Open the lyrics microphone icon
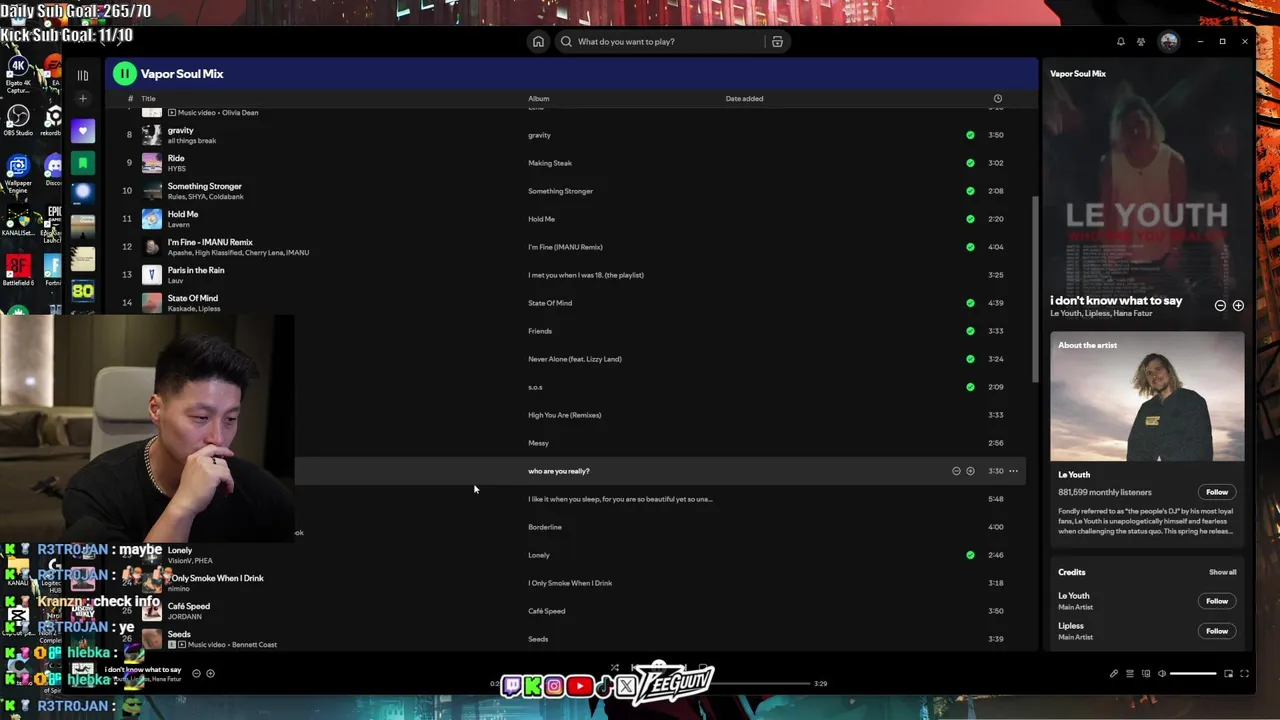Screen dimensions: 1280x720 coord(1114,674)
